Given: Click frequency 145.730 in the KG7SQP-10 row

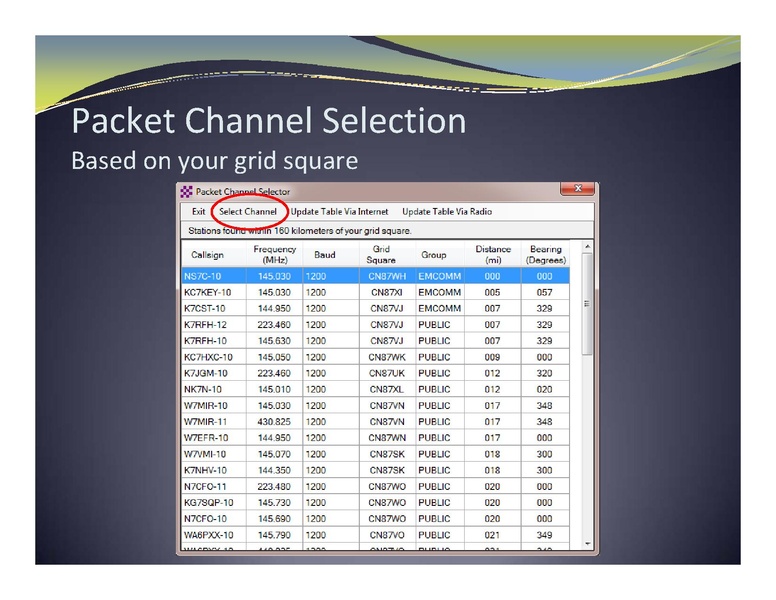Looking at the screenshot, I should coord(274,502).
